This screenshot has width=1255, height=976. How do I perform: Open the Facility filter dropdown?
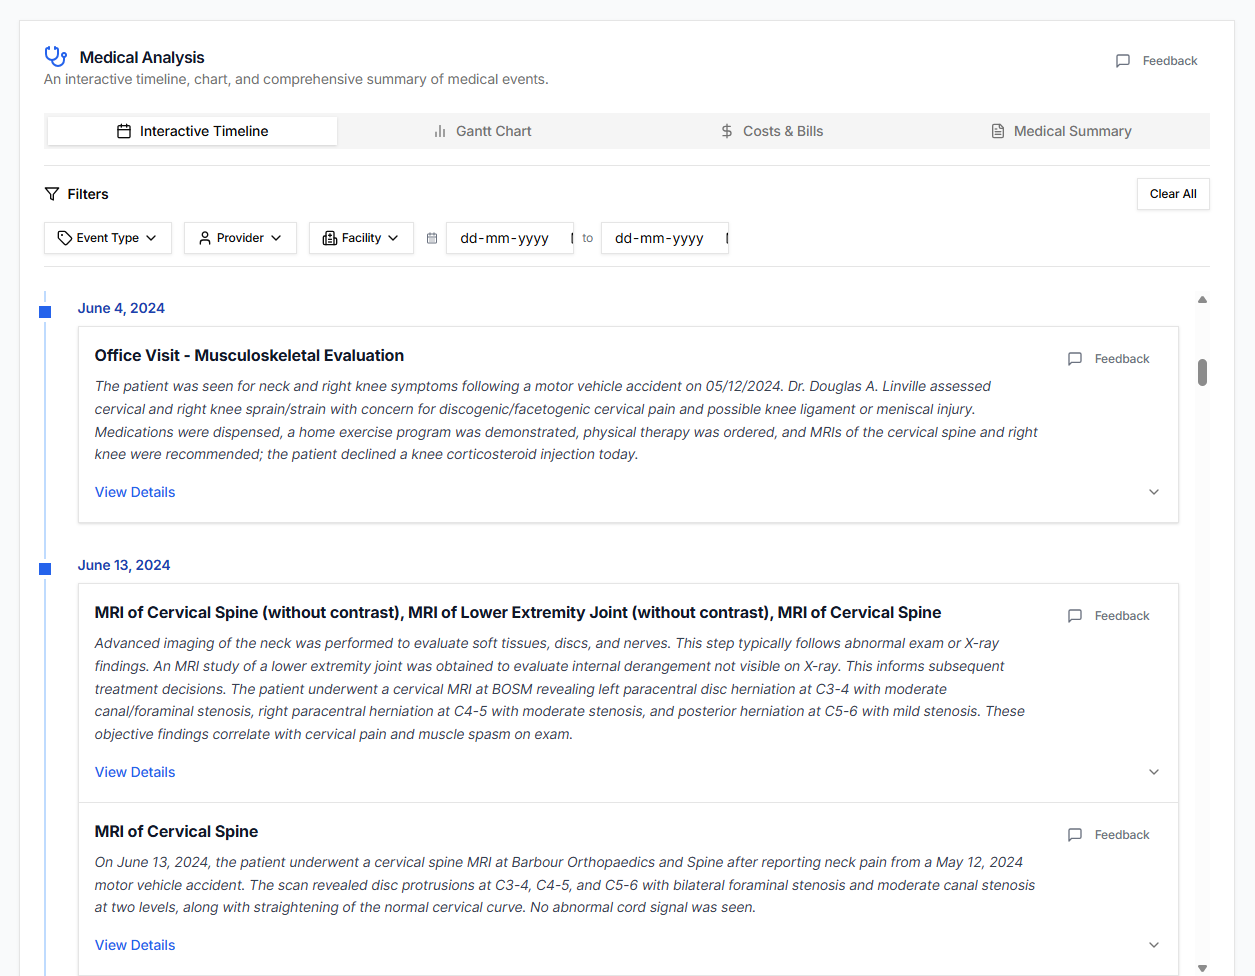coord(361,238)
